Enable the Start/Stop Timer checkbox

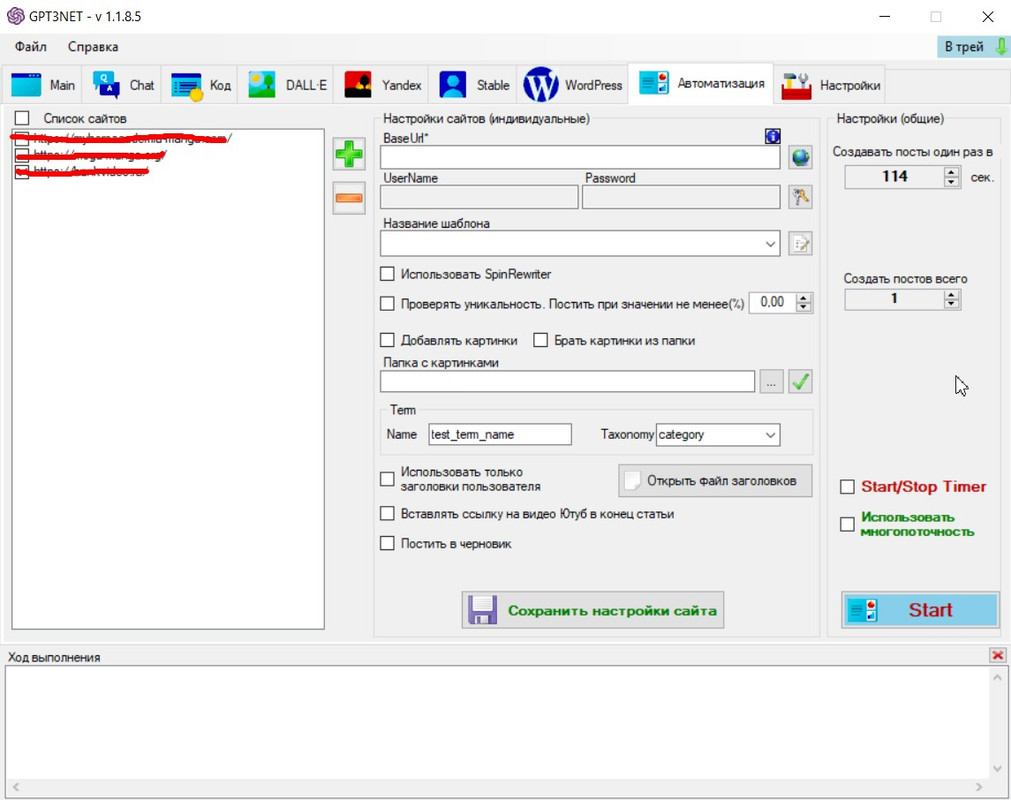click(x=847, y=487)
